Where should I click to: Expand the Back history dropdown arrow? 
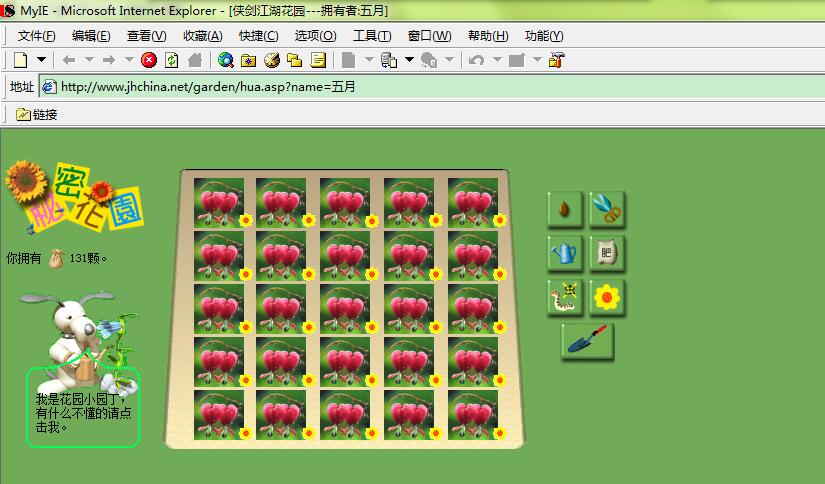(89, 60)
